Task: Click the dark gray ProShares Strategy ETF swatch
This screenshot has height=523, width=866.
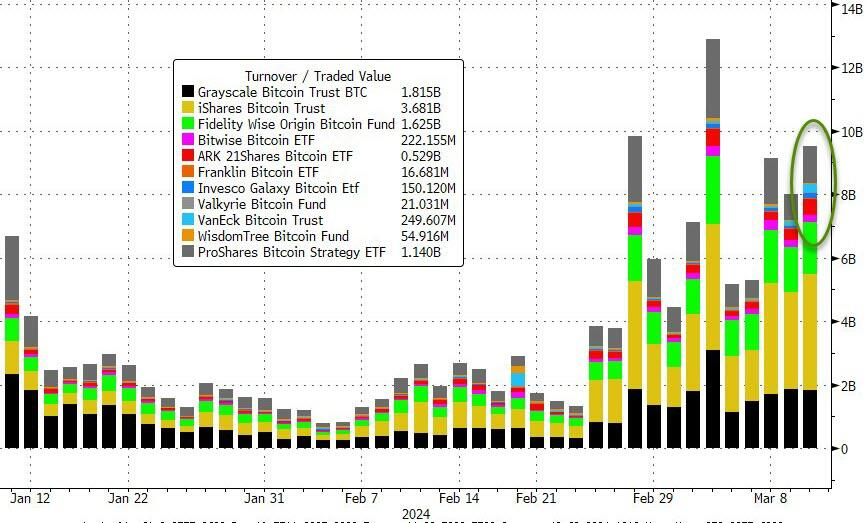Action: [x=188, y=252]
